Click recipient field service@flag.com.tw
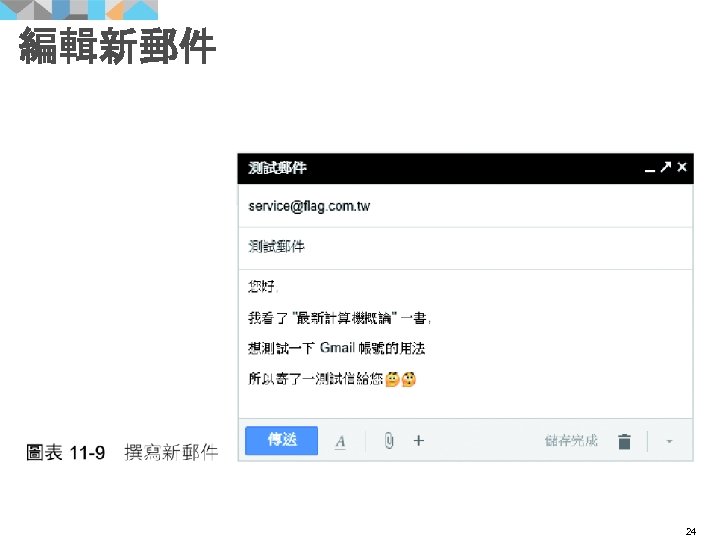The image size is (720, 540). coord(465,206)
